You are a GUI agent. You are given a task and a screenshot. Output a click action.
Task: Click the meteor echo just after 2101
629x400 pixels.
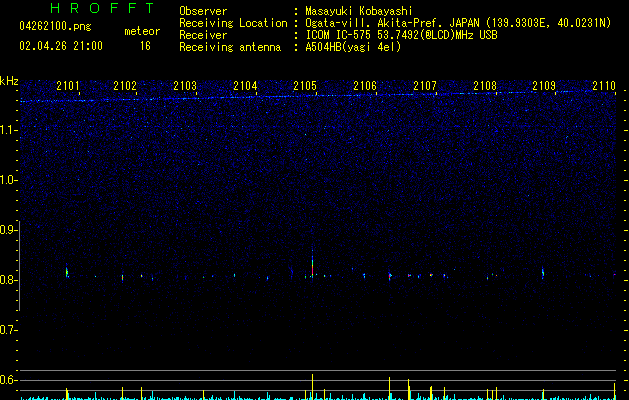(x=67, y=272)
